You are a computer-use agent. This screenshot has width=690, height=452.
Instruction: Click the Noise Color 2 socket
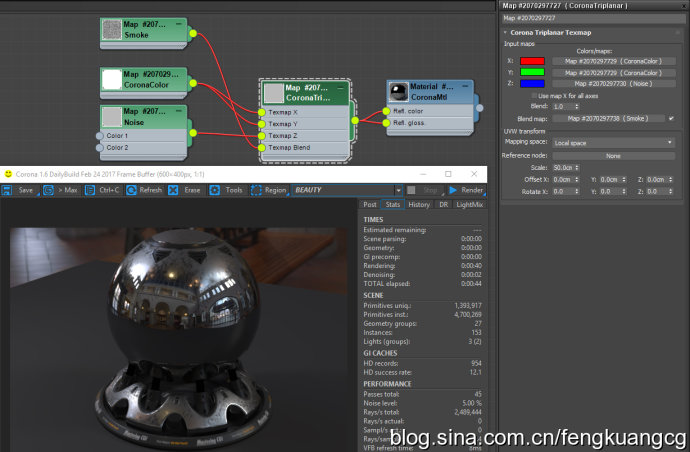coord(100,147)
